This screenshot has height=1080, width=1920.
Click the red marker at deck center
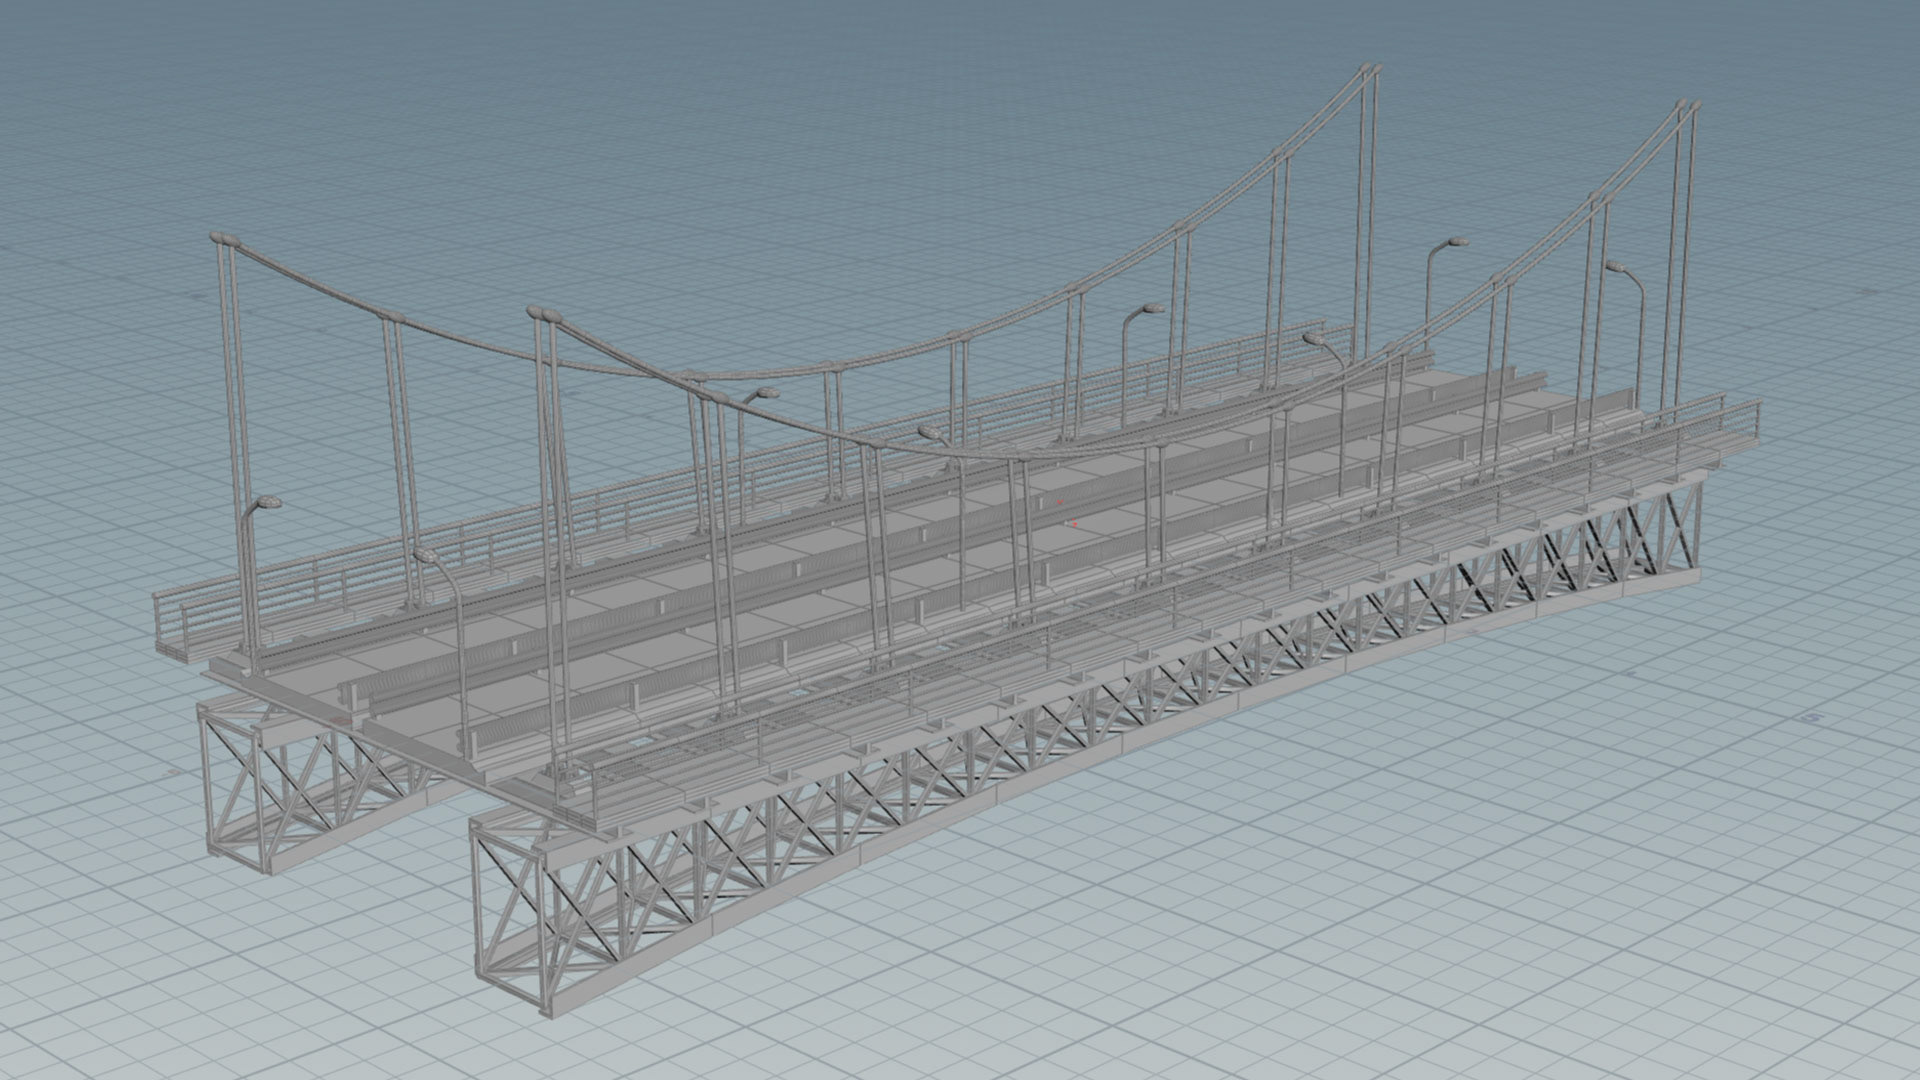pos(1074,523)
